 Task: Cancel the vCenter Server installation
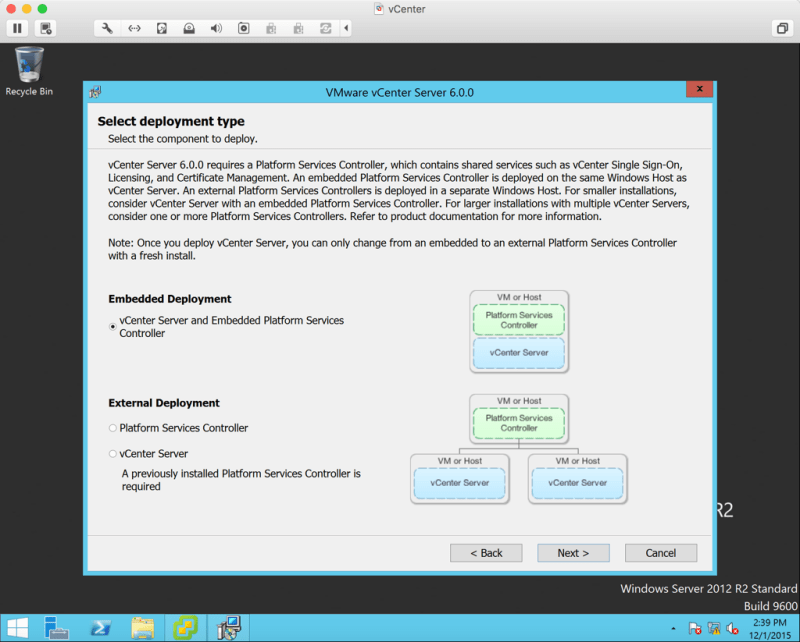click(x=660, y=553)
